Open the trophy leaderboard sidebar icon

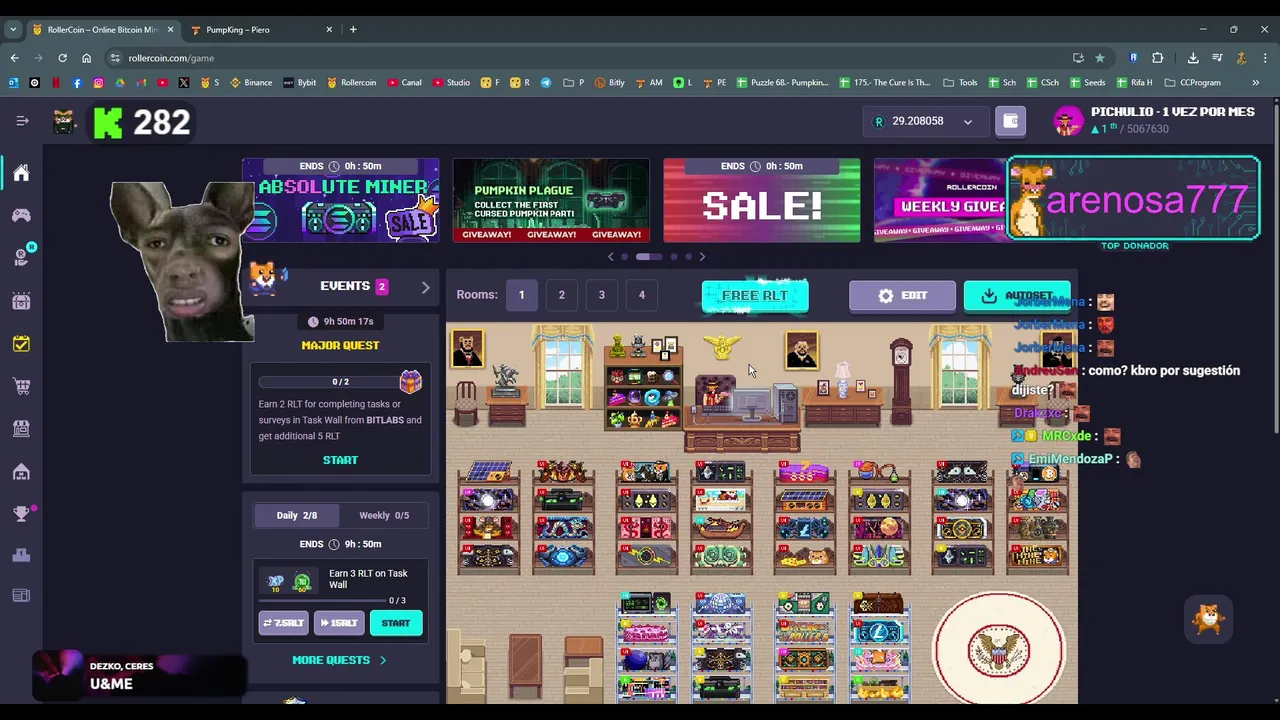pos(21,514)
